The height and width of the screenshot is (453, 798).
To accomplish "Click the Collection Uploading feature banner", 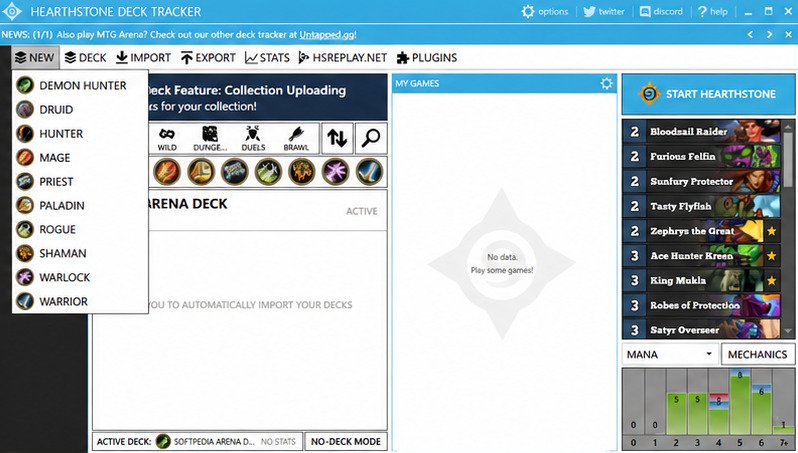I will tap(268, 97).
